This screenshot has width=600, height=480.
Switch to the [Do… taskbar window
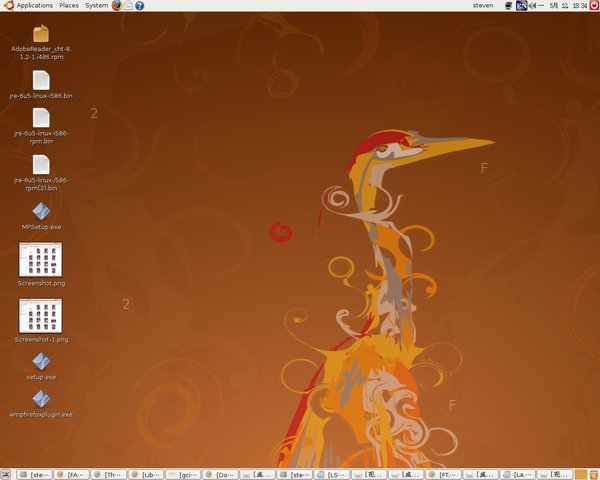220,475
